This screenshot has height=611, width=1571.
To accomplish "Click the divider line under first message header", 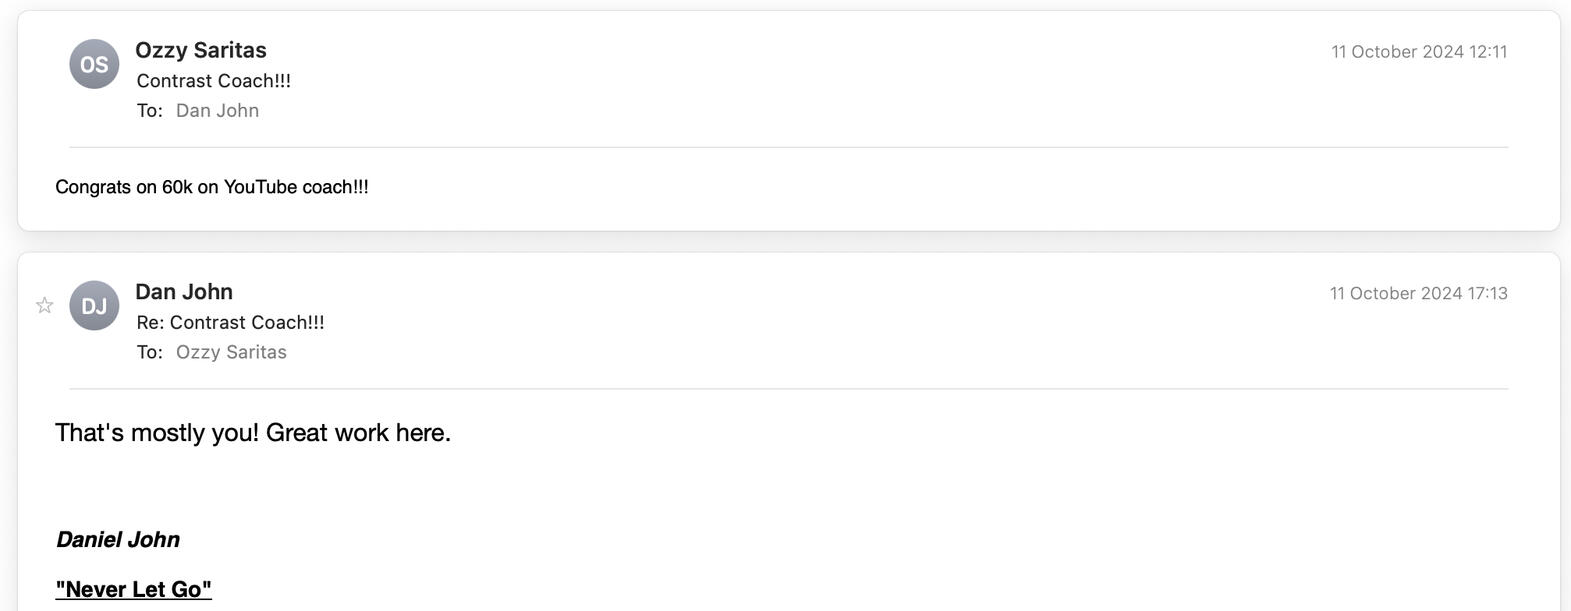I will pos(788,148).
